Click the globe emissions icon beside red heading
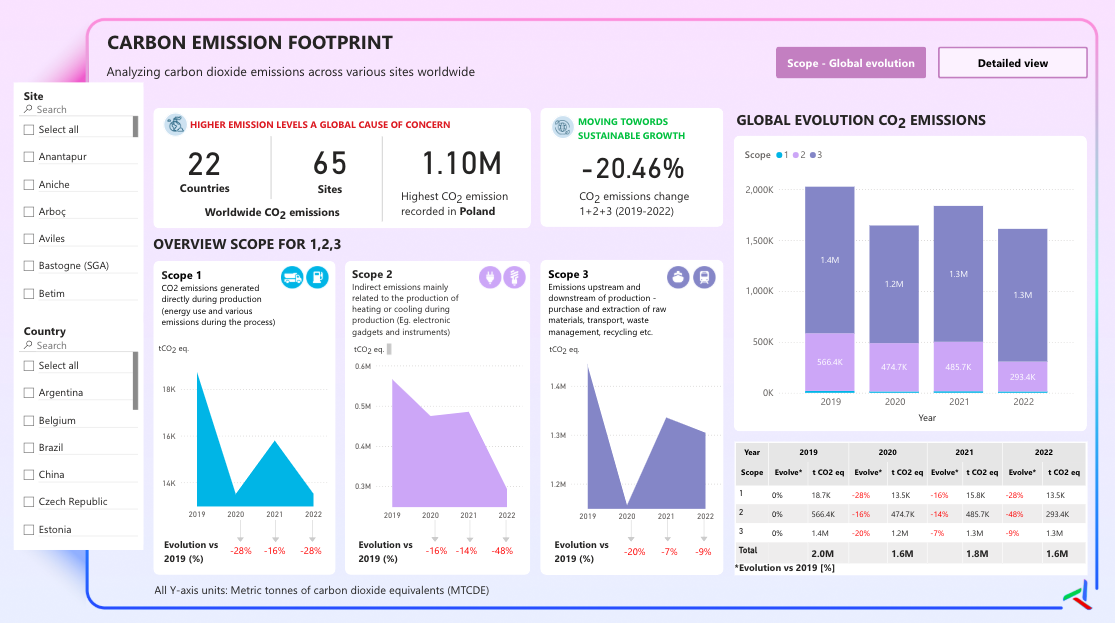1115x623 pixels. click(175, 124)
